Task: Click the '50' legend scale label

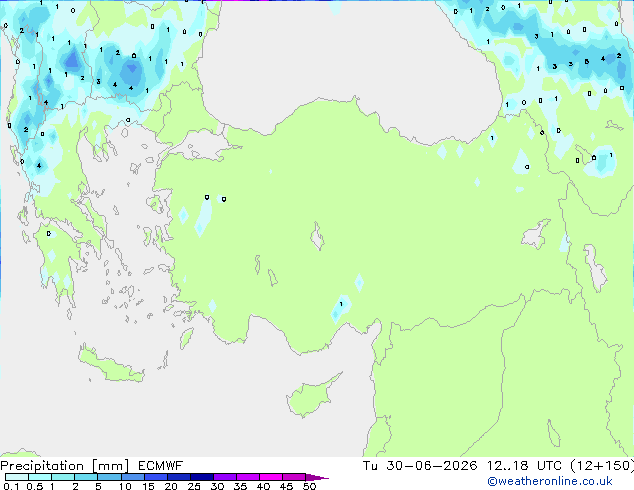Action: click(309, 486)
